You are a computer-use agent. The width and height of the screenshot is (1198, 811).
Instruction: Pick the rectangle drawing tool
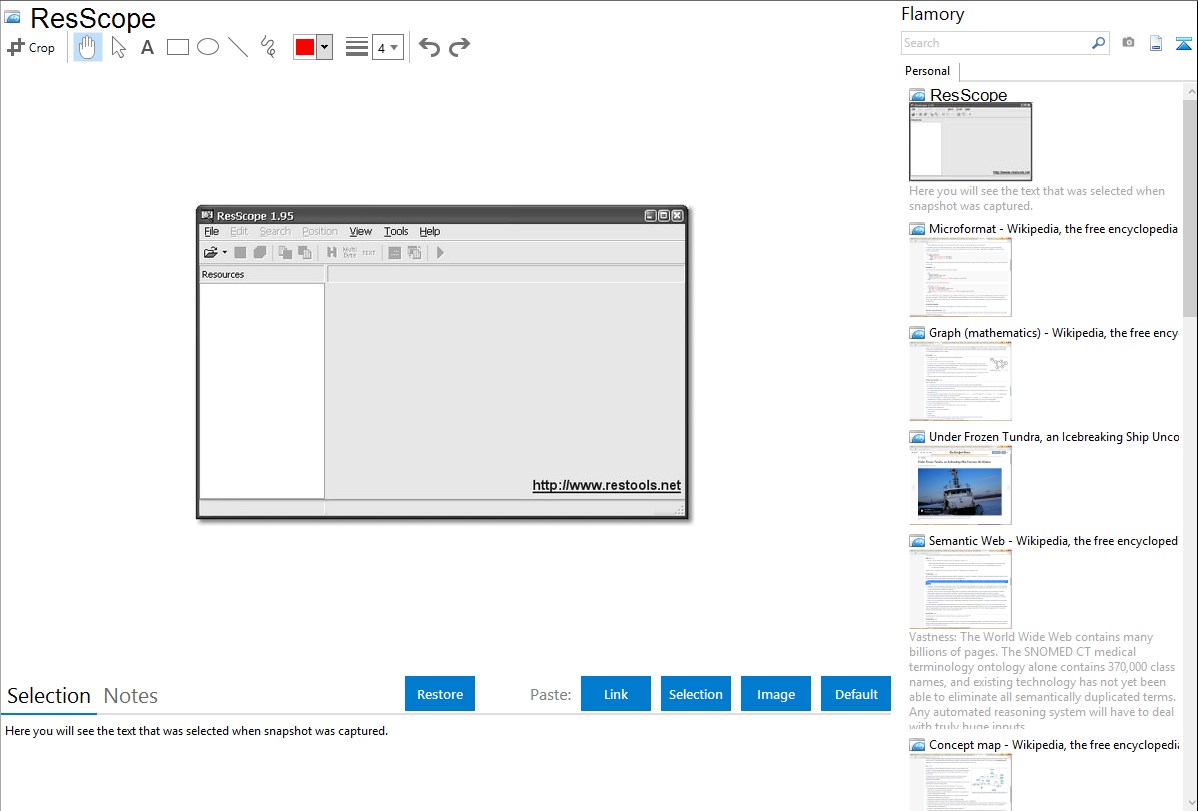tap(178, 47)
